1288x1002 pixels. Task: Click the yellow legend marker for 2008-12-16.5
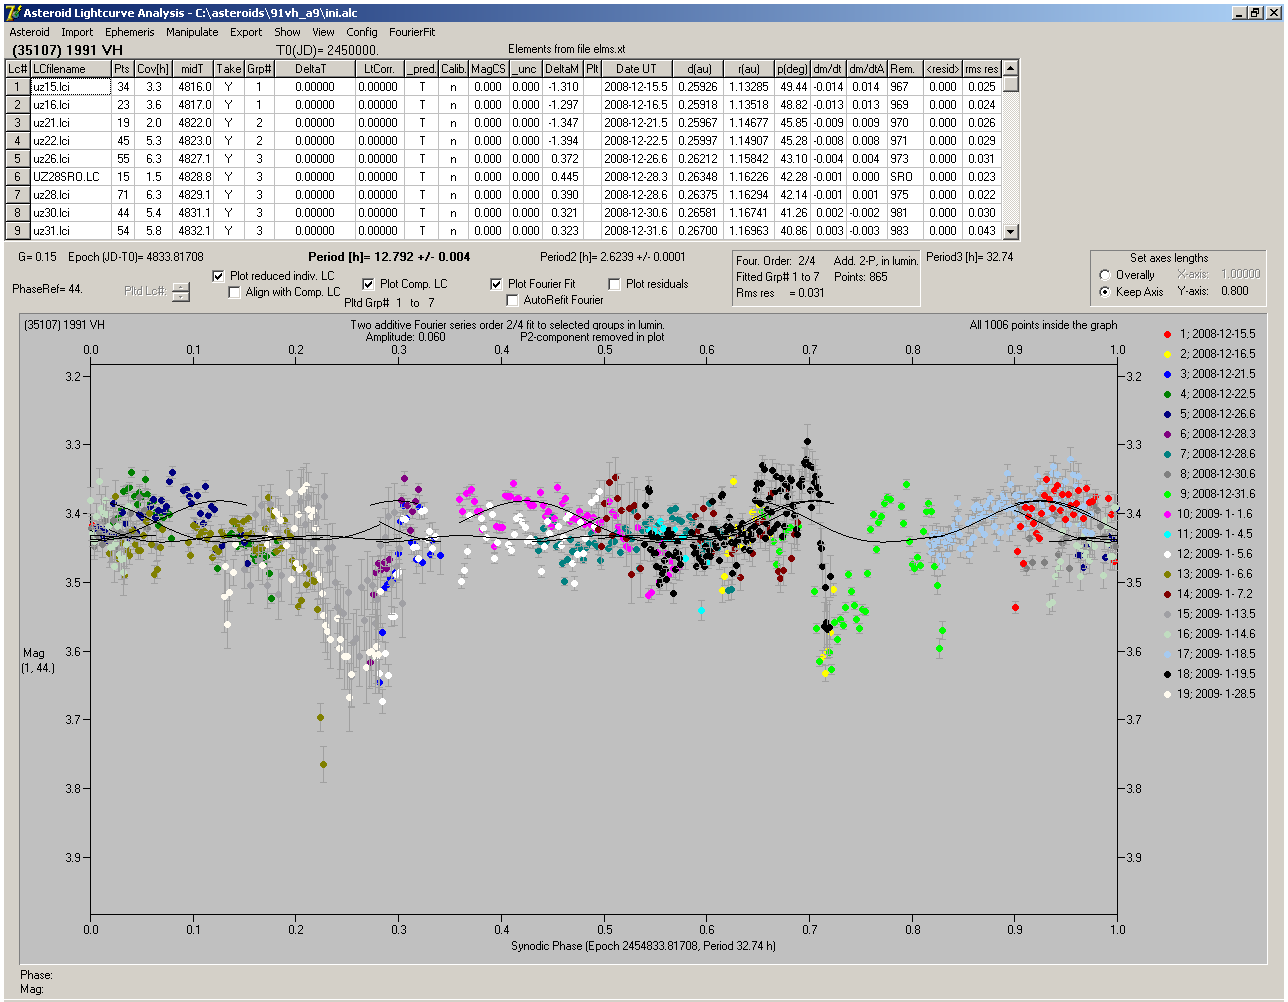(x=1167, y=354)
